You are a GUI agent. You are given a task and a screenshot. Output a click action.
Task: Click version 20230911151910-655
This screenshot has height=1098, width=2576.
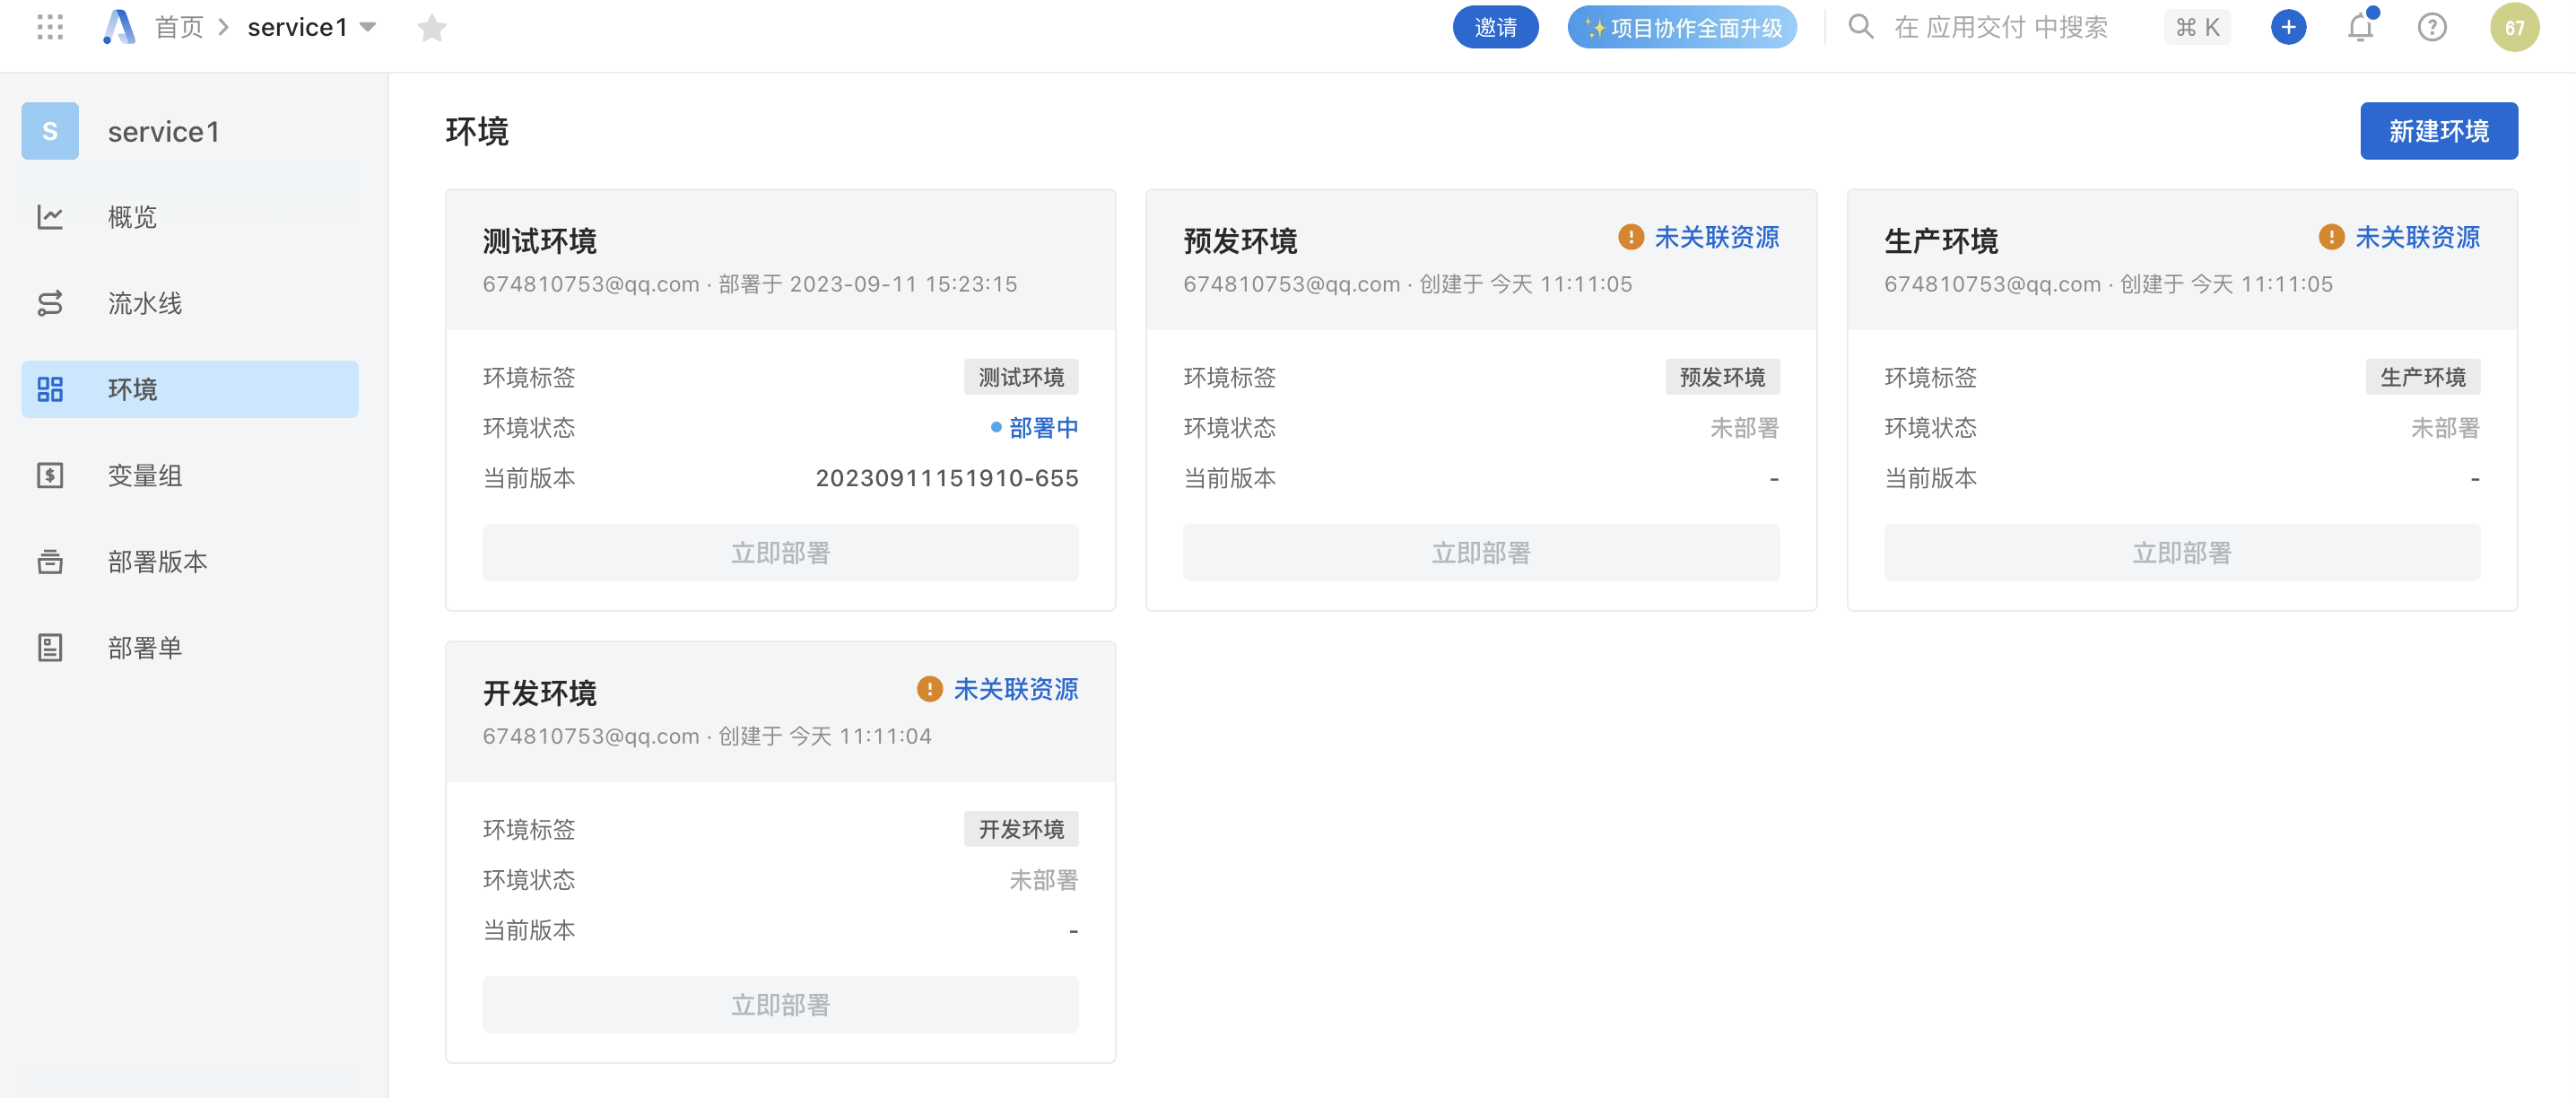tap(947, 478)
